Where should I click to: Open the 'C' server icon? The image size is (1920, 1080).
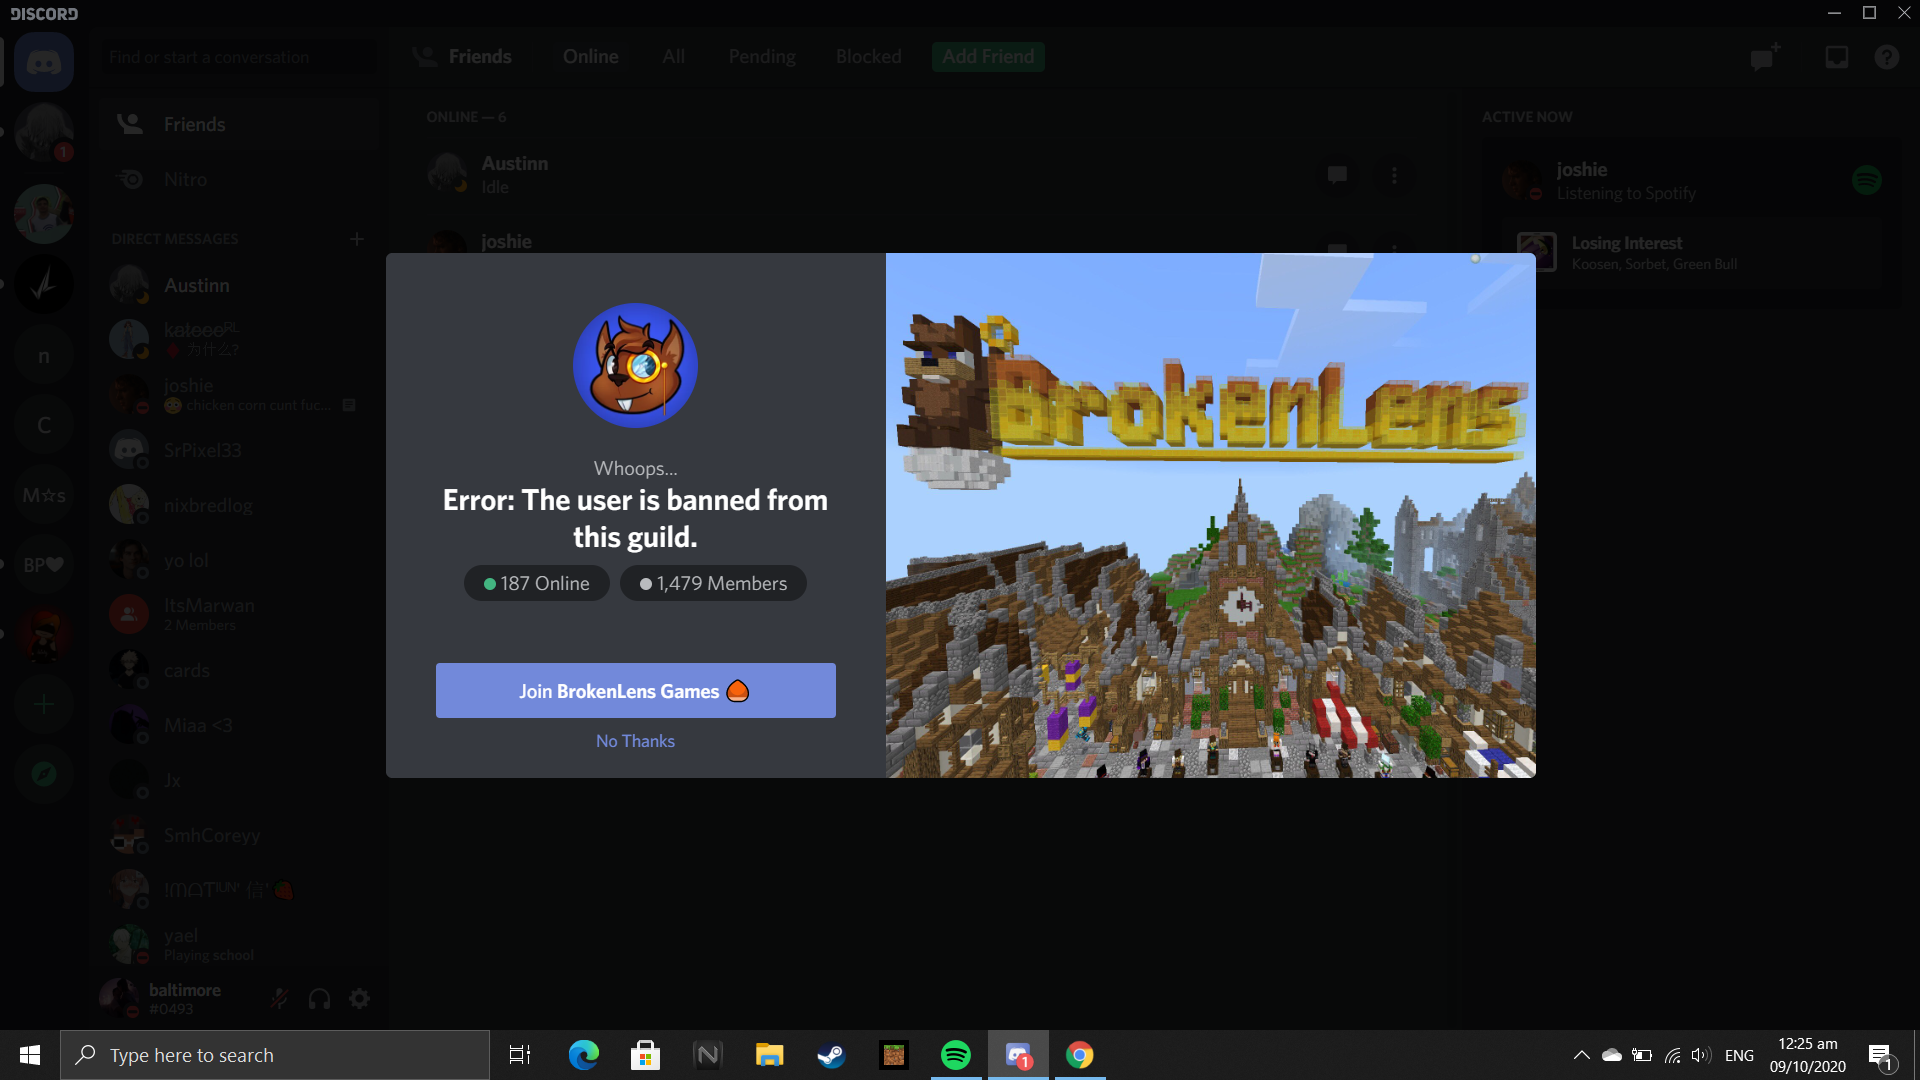(44, 426)
